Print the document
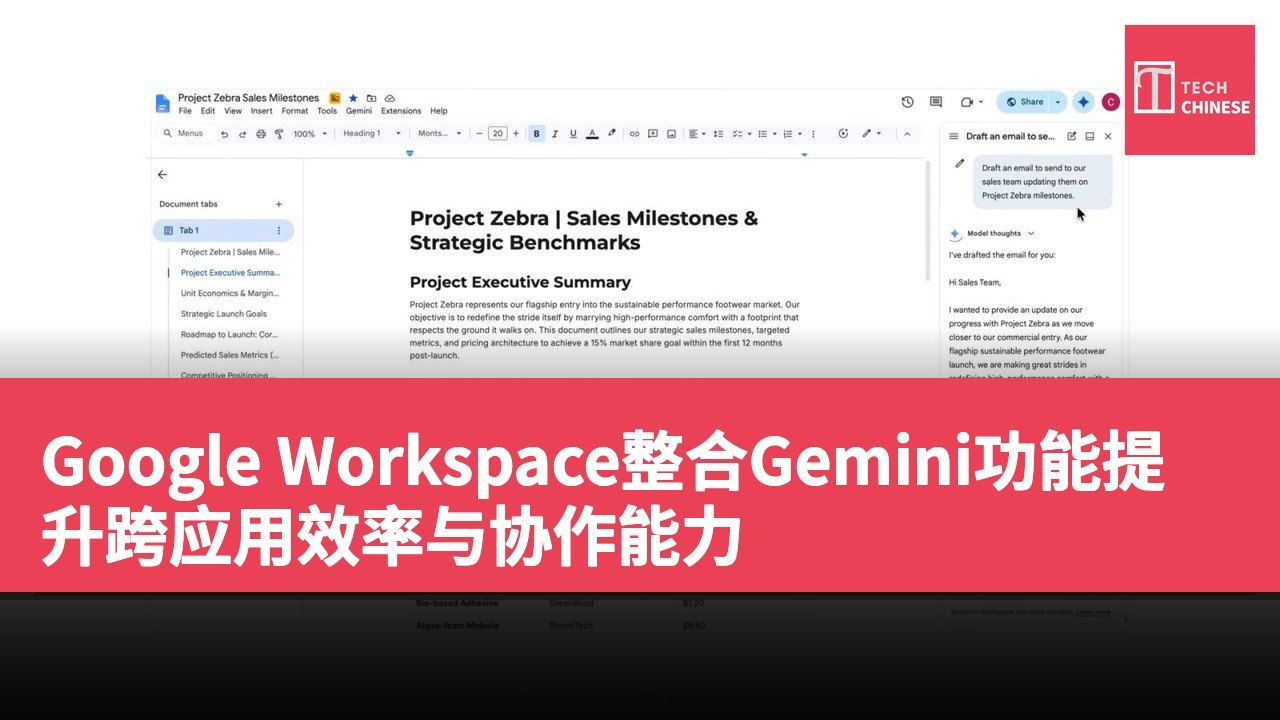Viewport: 1280px width, 720px height. (261, 133)
